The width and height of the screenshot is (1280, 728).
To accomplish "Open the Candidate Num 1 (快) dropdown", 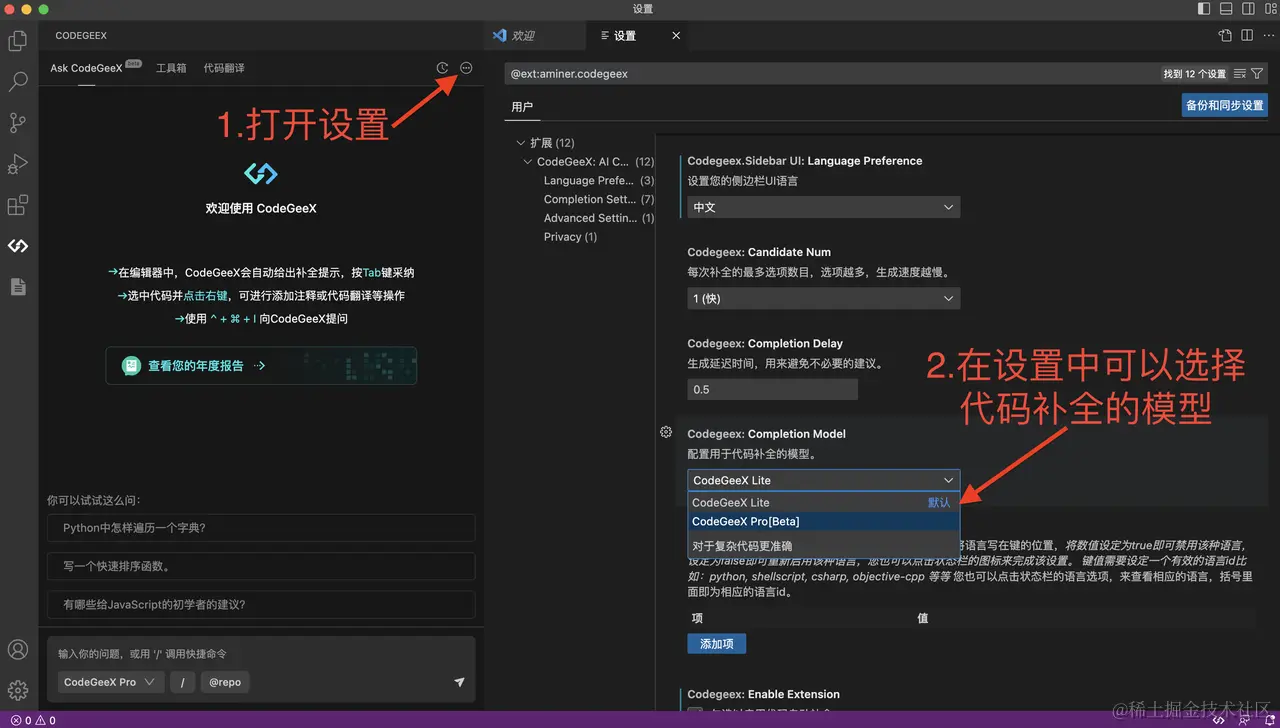I will point(824,298).
